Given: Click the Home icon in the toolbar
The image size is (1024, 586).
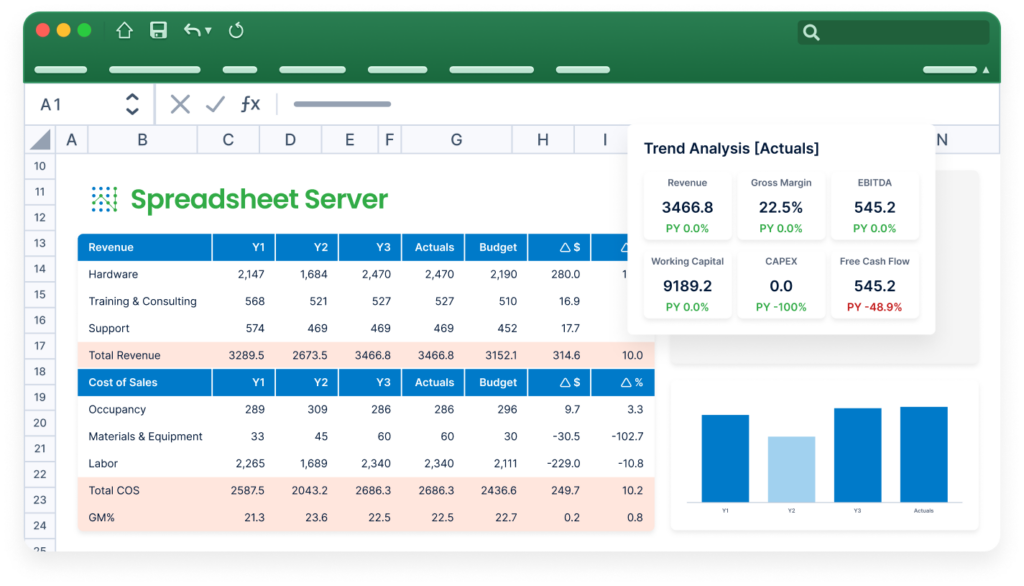Looking at the screenshot, I should [x=124, y=30].
